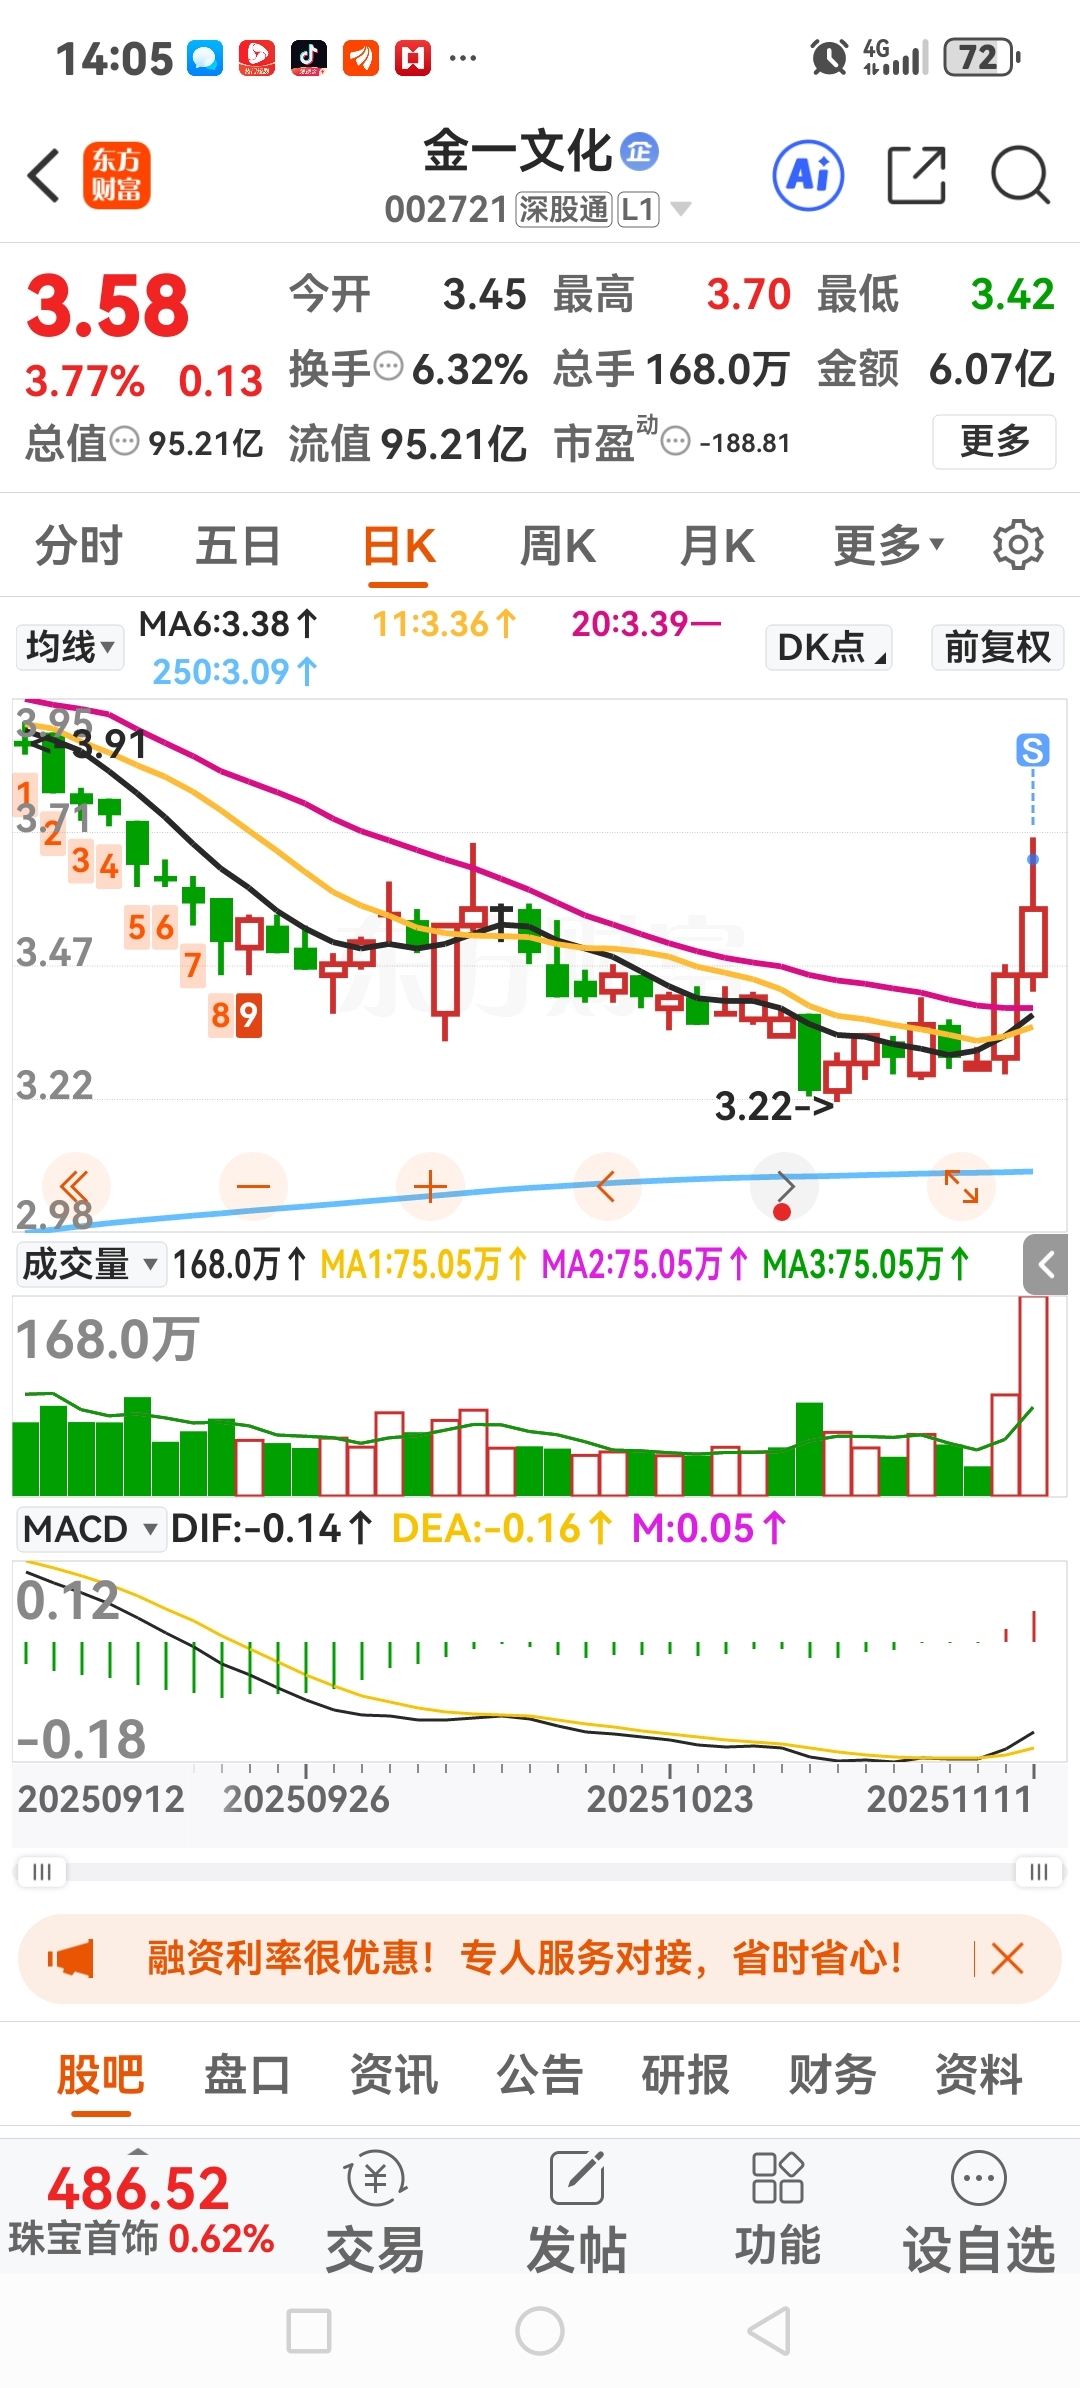Open the 资料 tab
The width and height of the screenshot is (1080, 2388).
[x=979, y=2074]
